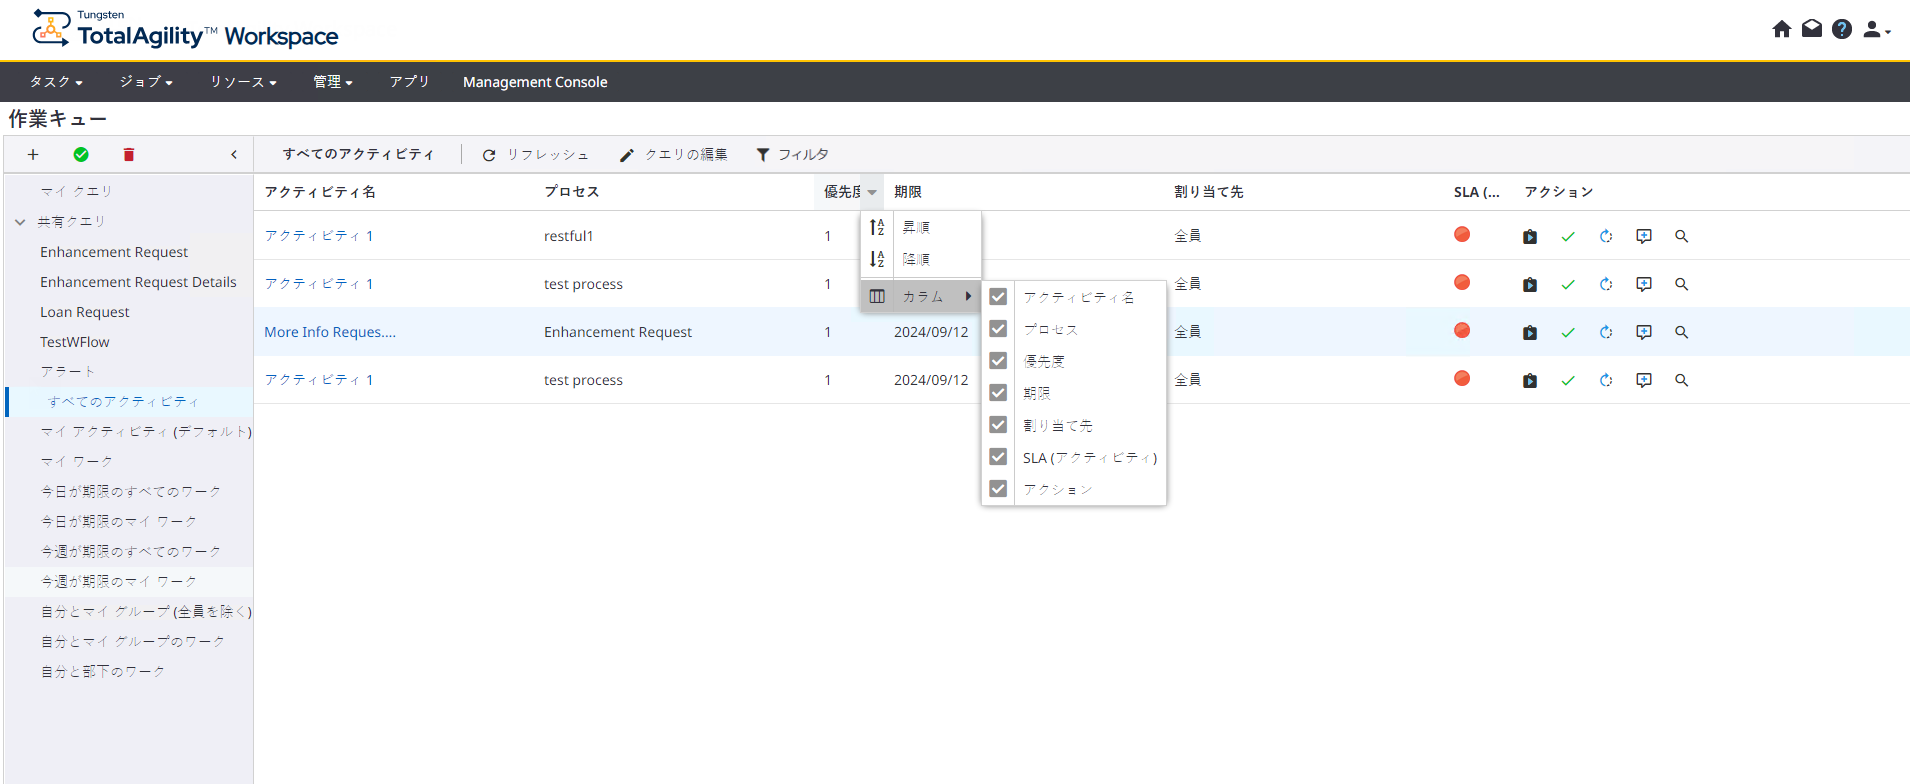Click red SLA status dot in first row
The height and width of the screenshot is (784, 1910).
tap(1462, 235)
